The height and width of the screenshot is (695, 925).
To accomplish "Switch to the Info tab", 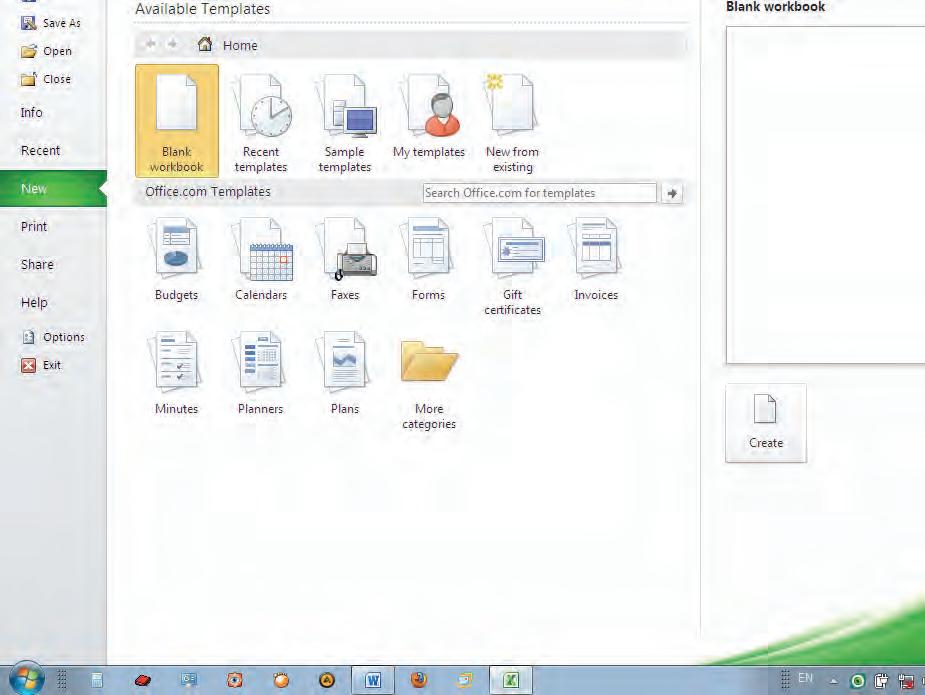I will pos(31,113).
